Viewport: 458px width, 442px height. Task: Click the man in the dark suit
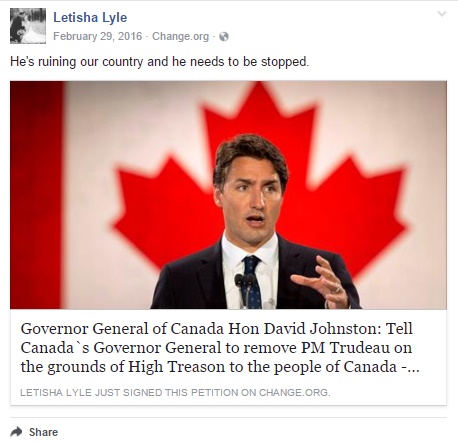[253, 222]
